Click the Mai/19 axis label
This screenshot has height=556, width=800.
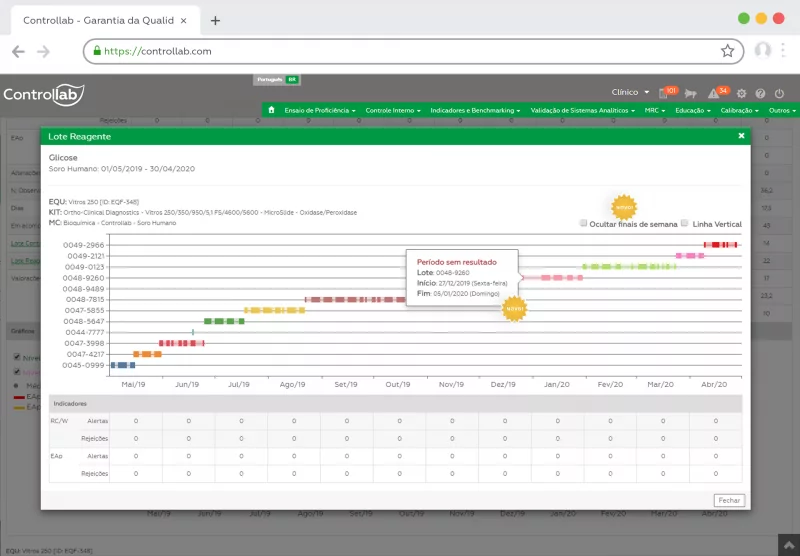tap(133, 384)
